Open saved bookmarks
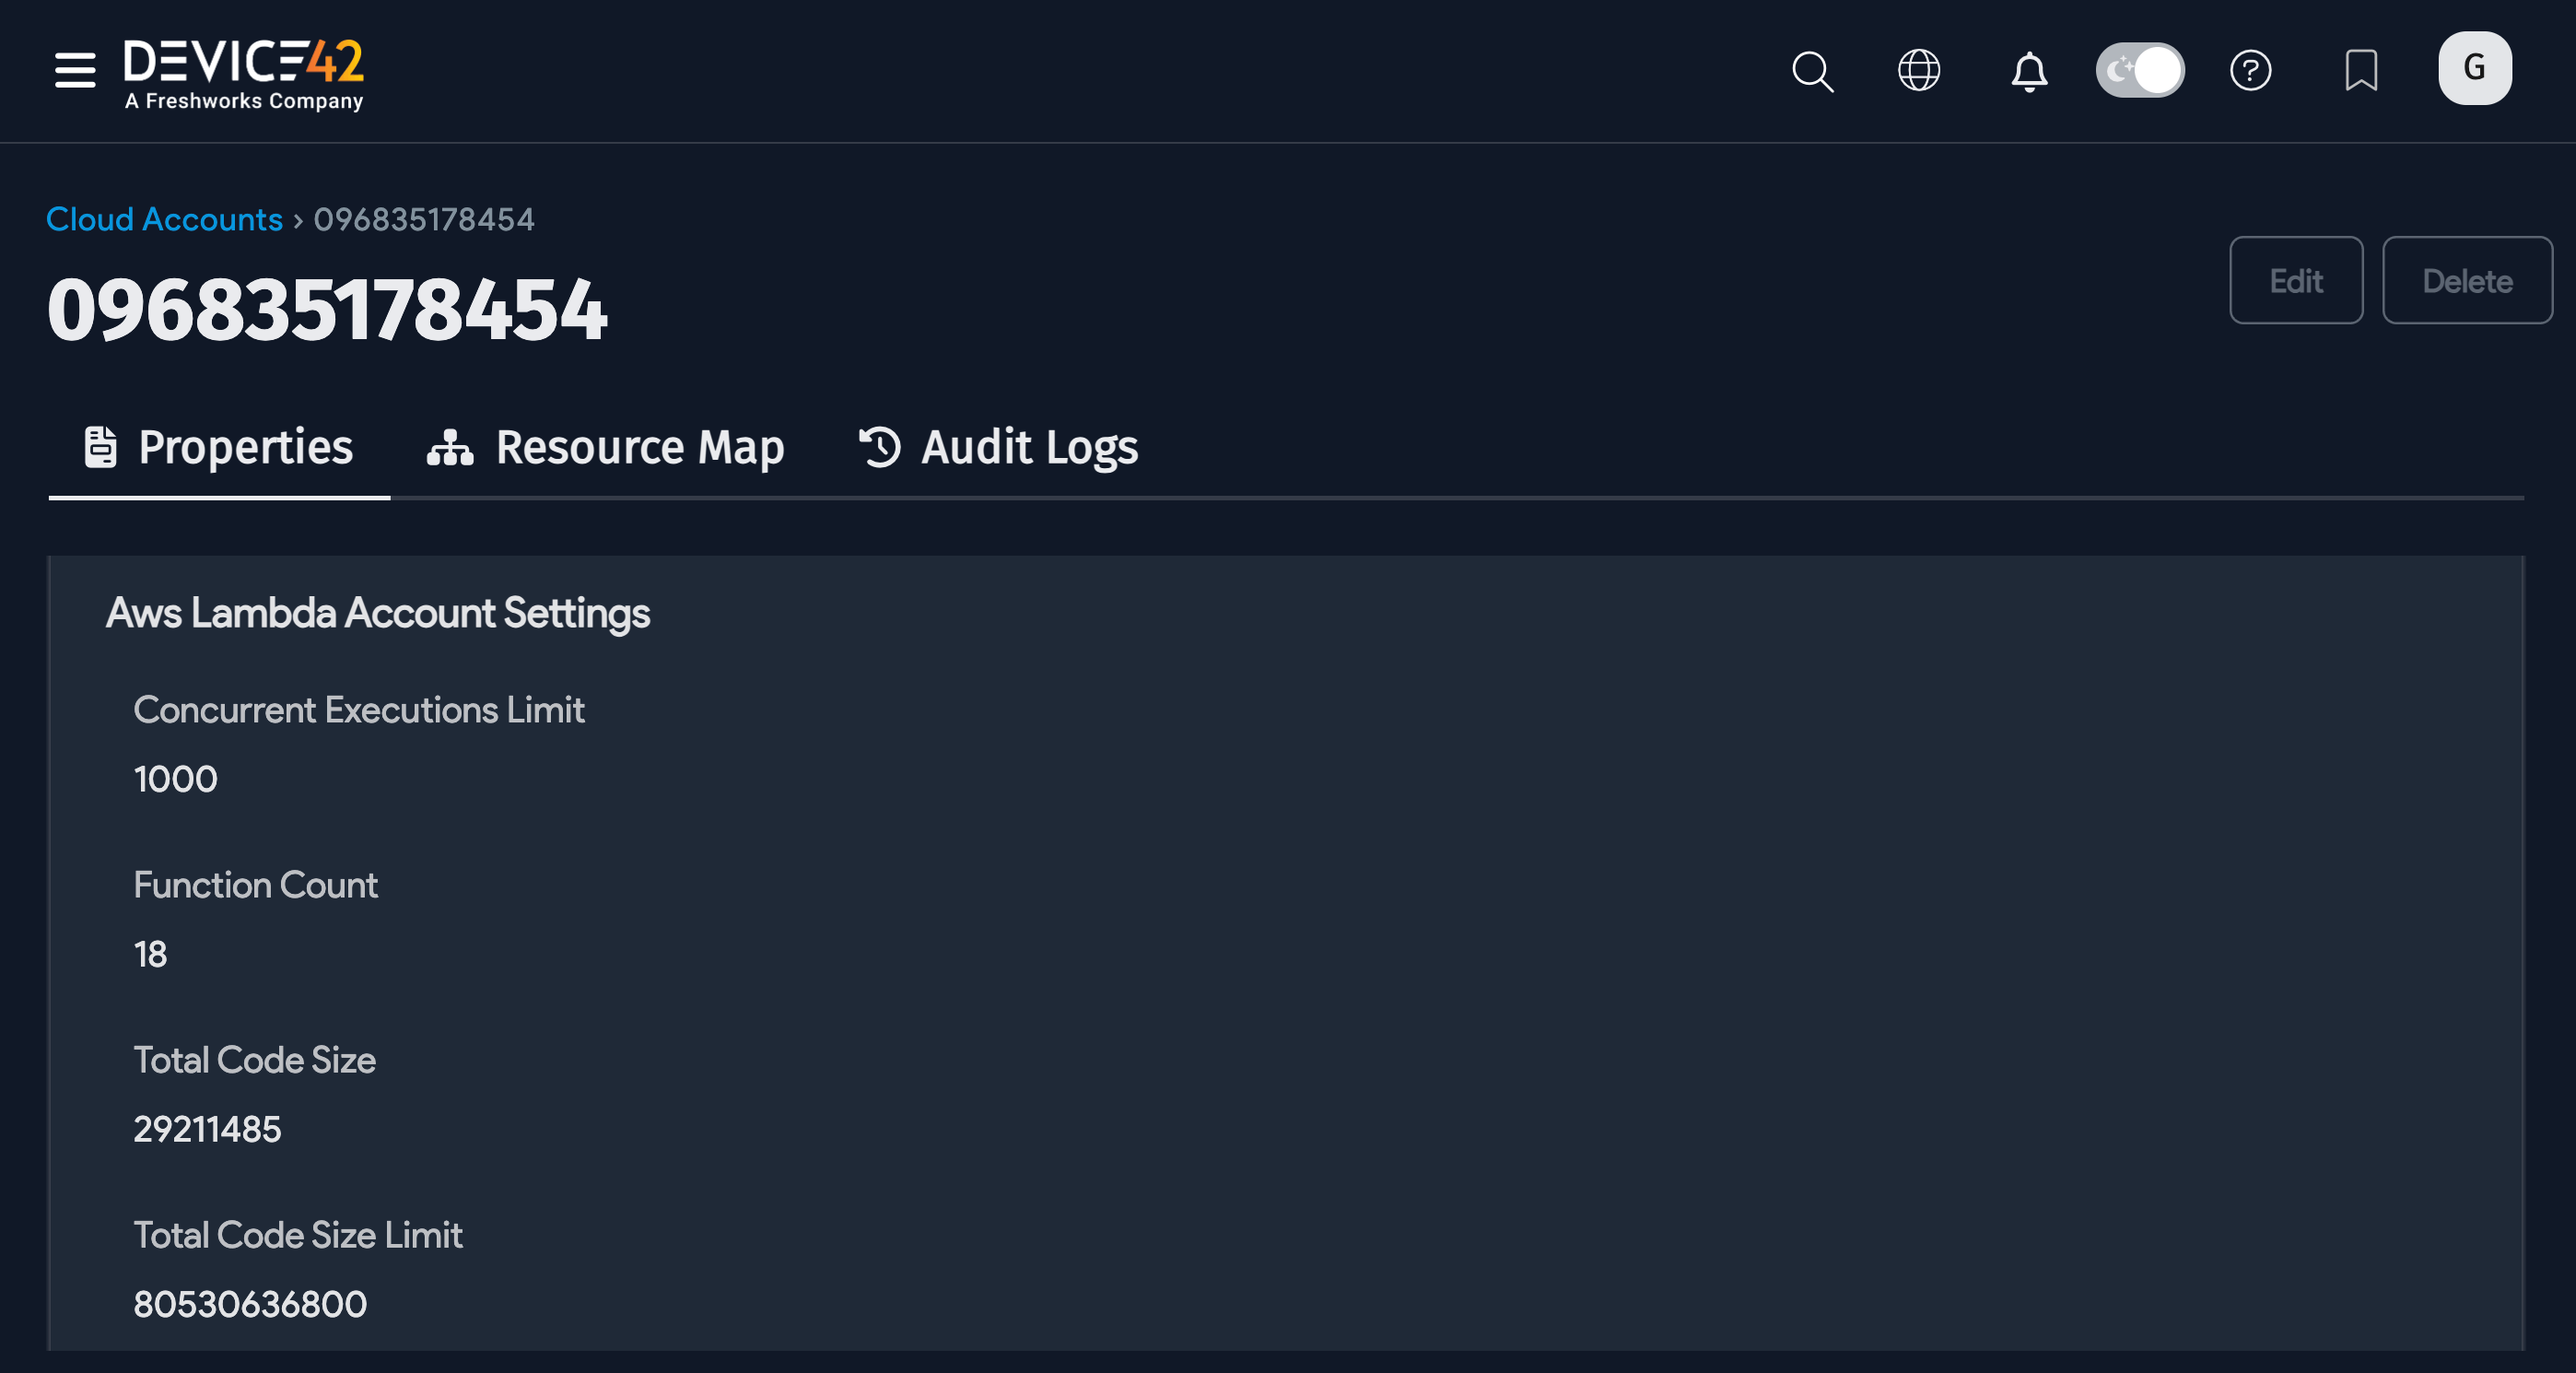 tap(2362, 70)
